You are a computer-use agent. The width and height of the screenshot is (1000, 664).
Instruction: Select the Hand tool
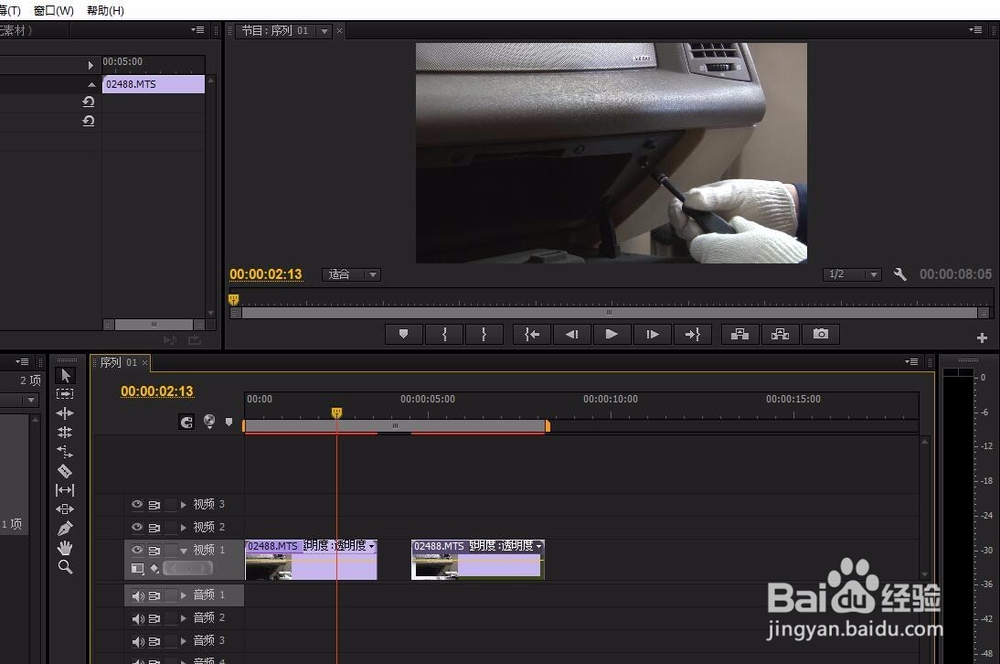pyautogui.click(x=65, y=547)
